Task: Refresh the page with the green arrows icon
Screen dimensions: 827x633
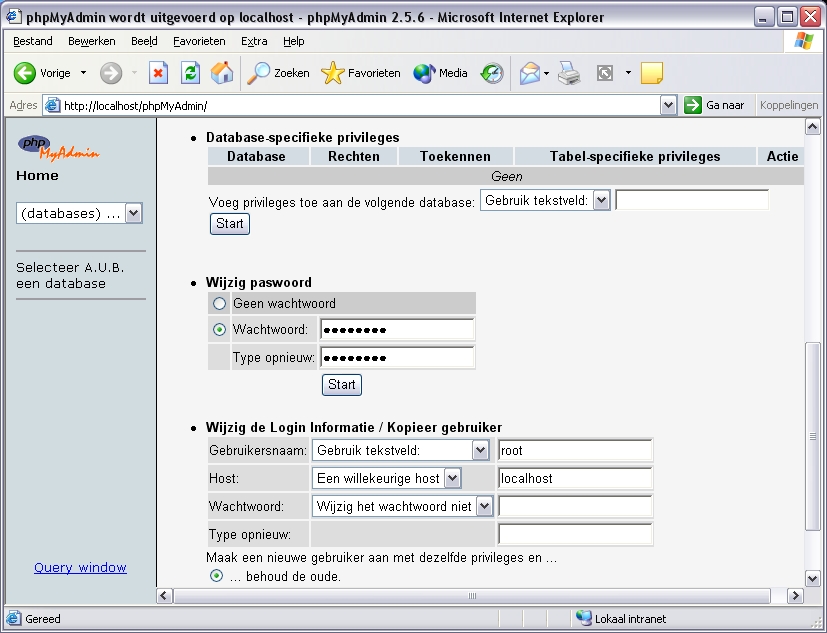Action: [x=190, y=73]
